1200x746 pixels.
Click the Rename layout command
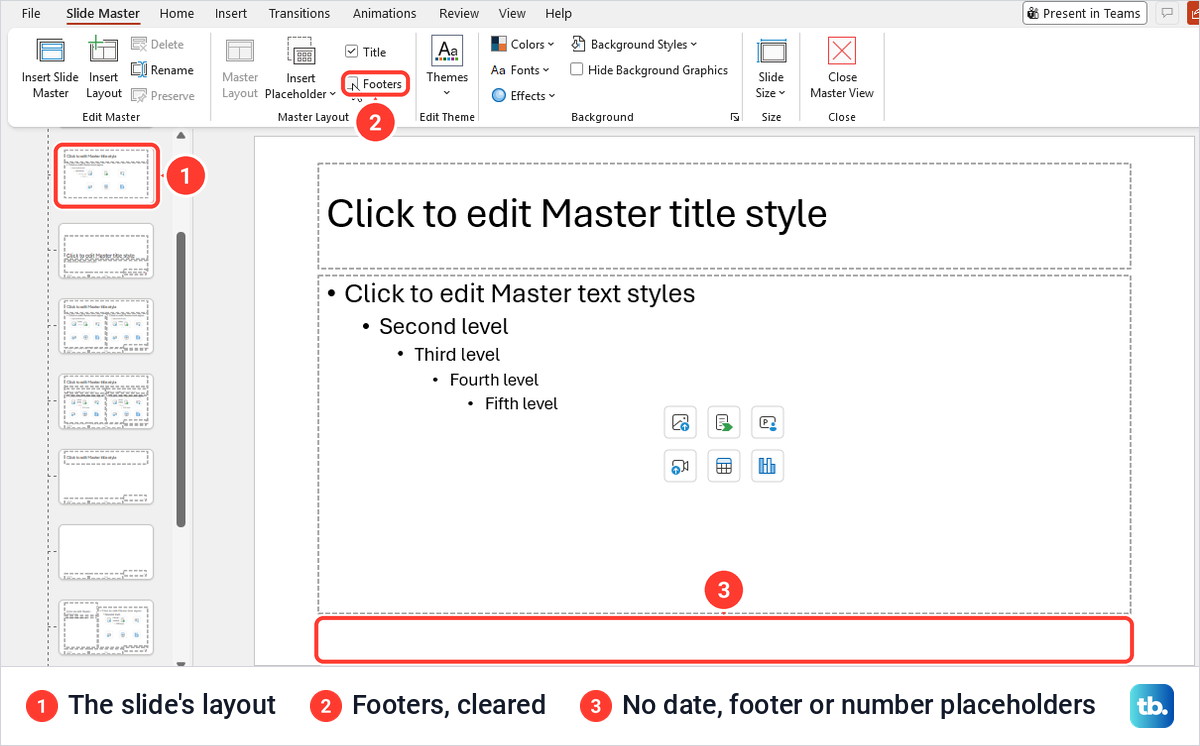coord(162,70)
